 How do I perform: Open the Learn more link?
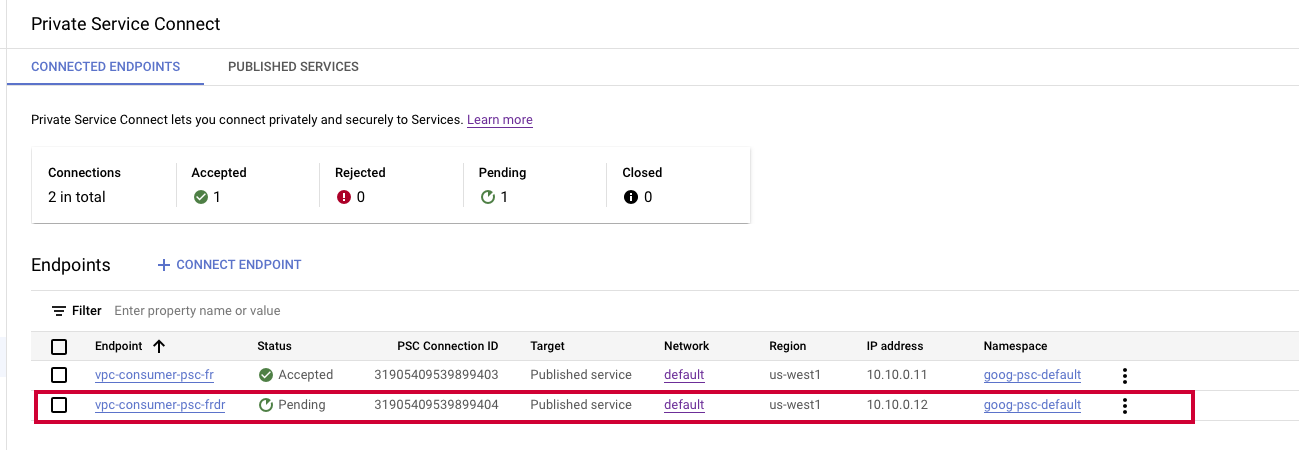click(500, 120)
